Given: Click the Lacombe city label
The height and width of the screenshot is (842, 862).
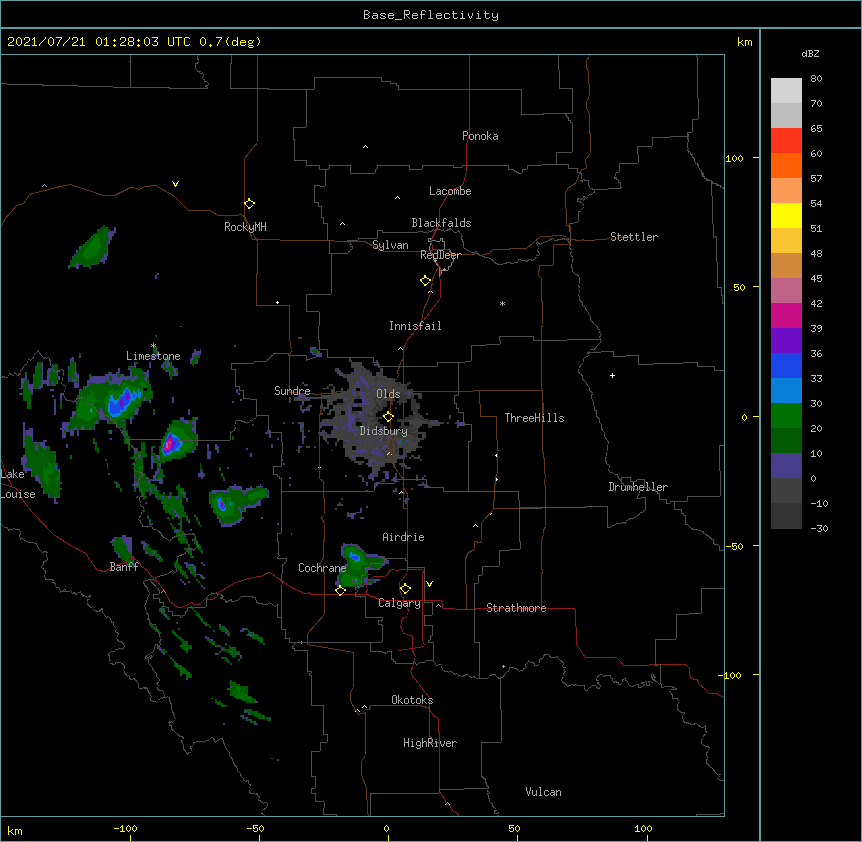Looking at the screenshot, I should tap(450, 191).
